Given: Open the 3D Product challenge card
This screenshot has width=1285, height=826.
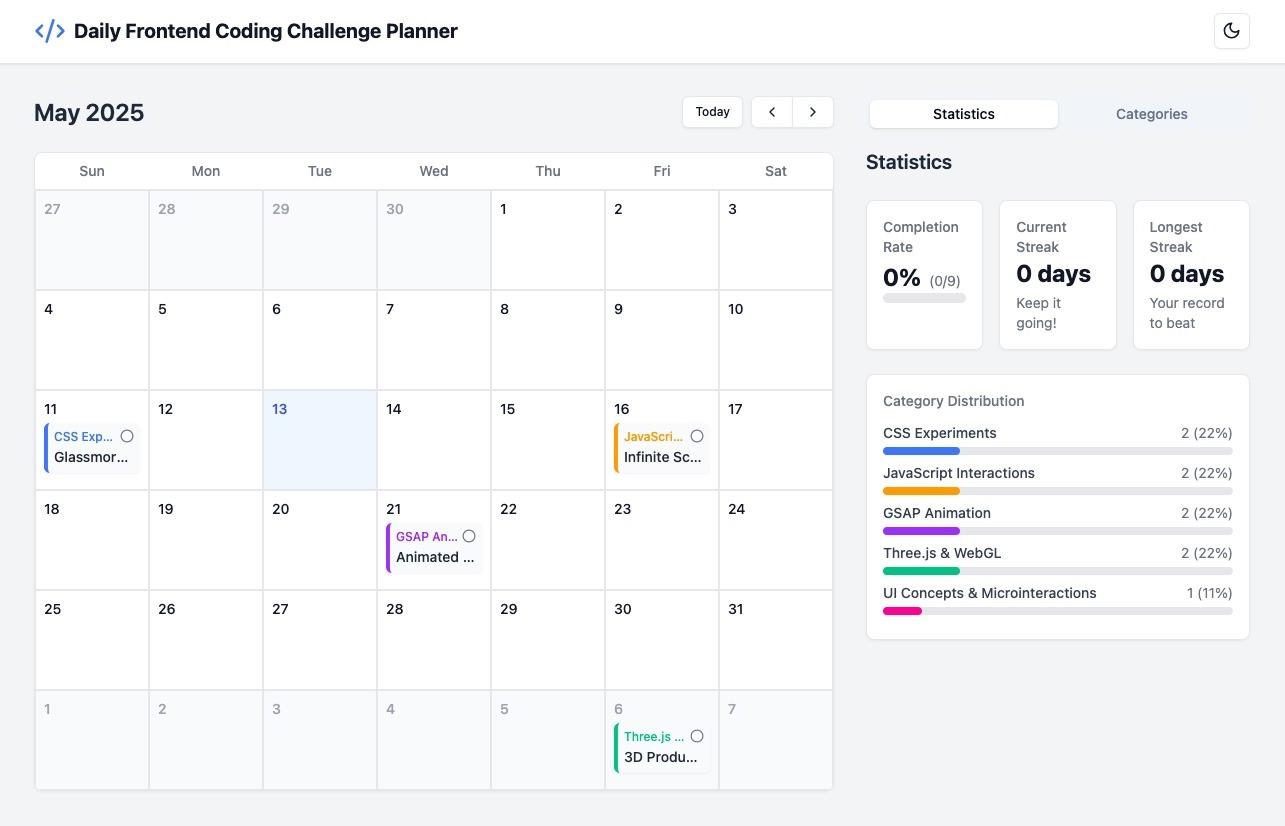Looking at the screenshot, I should click(x=660, y=758).
